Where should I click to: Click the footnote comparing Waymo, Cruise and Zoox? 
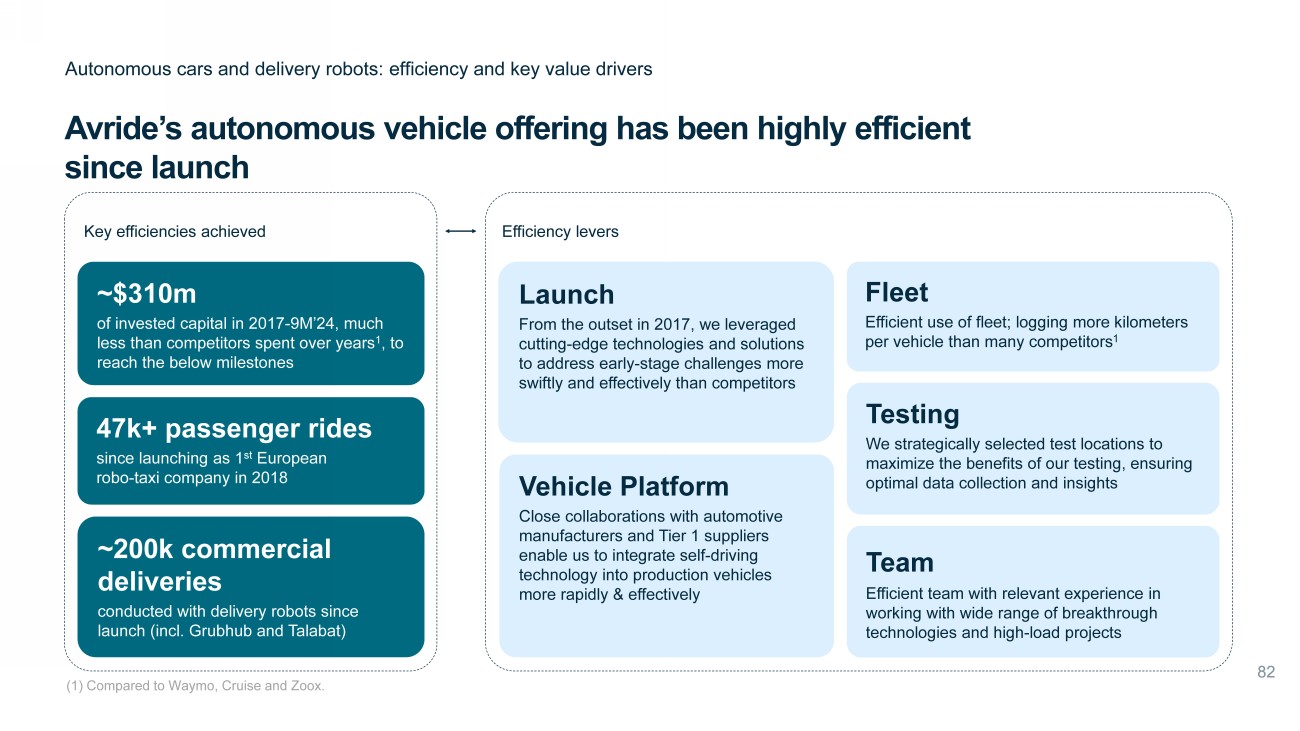point(195,685)
